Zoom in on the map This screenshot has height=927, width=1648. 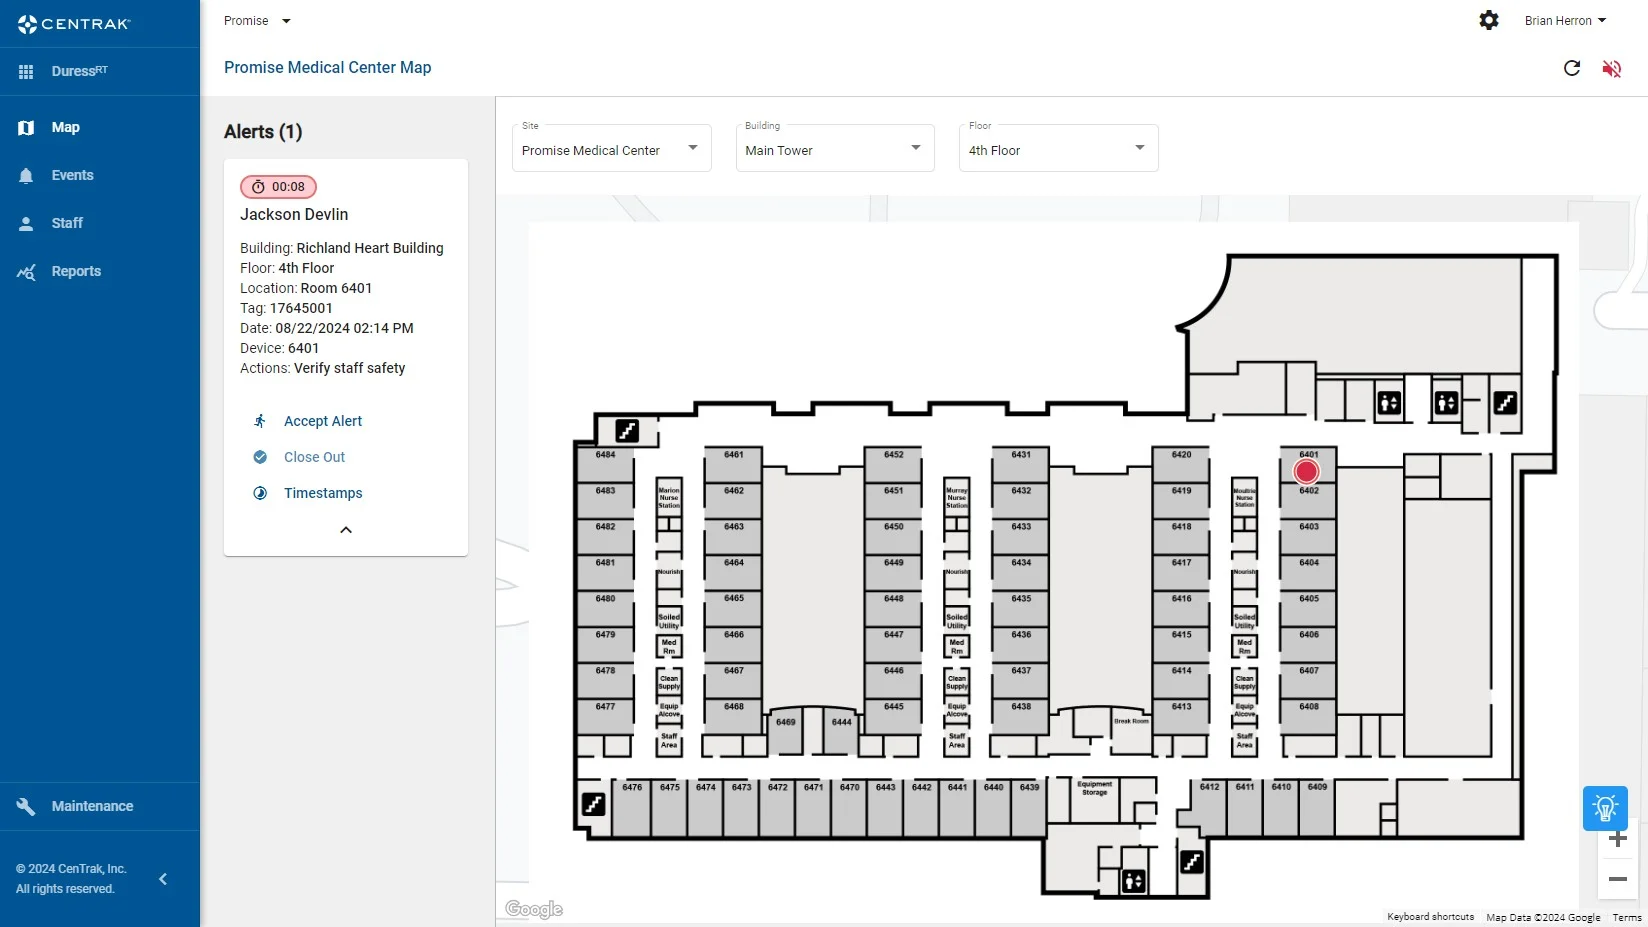point(1618,839)
